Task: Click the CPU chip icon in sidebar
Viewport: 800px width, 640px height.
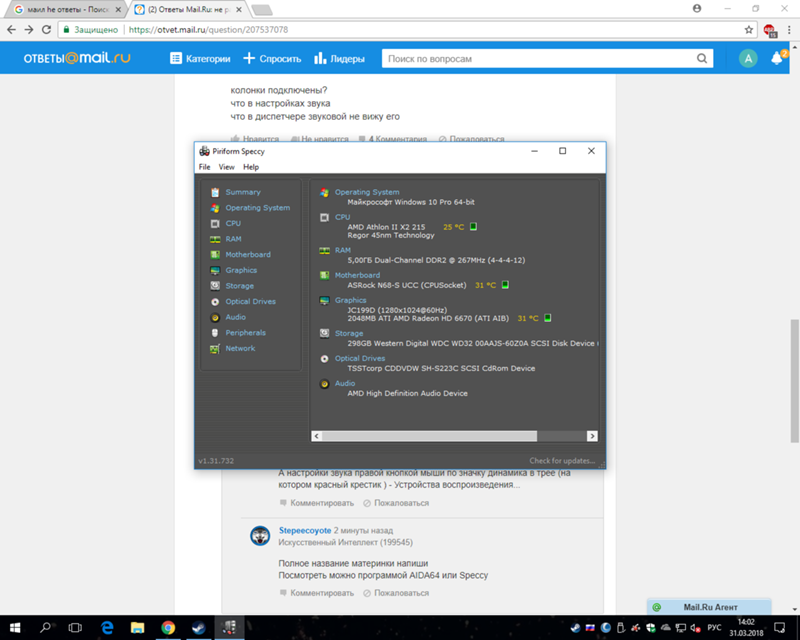Action: [215, 224]
